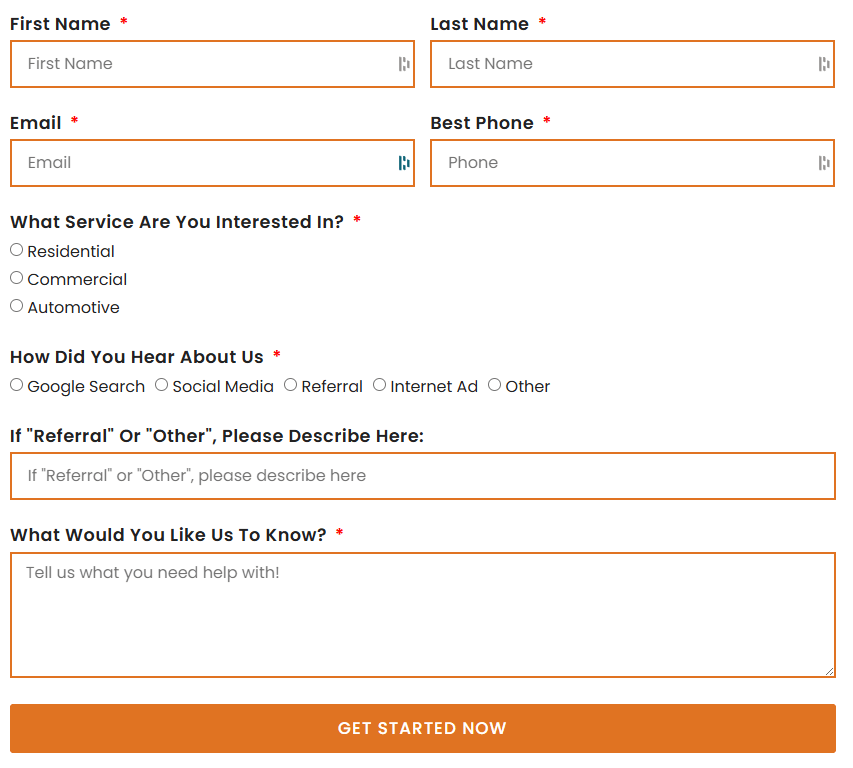Choose the Social Media radio button
Screen dimensions: 853x768
[162, 385]
